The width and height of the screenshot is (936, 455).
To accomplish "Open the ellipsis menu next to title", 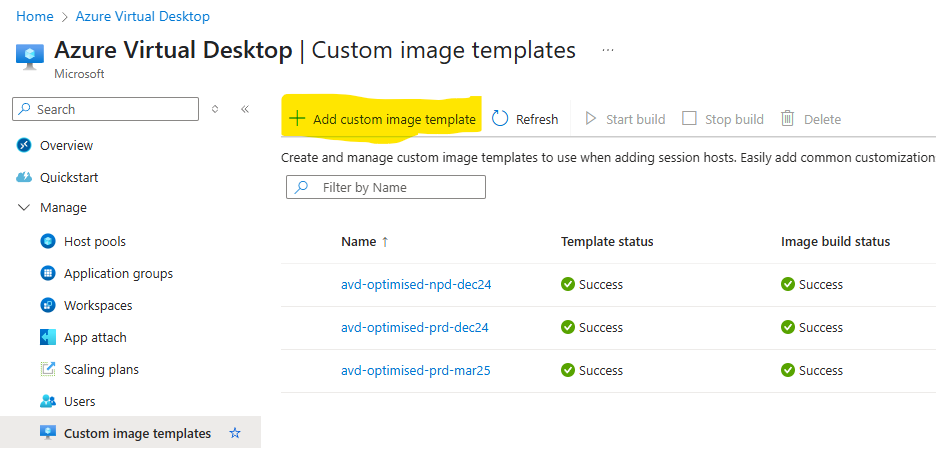I will pyautogui.click(x=608, y=50).
